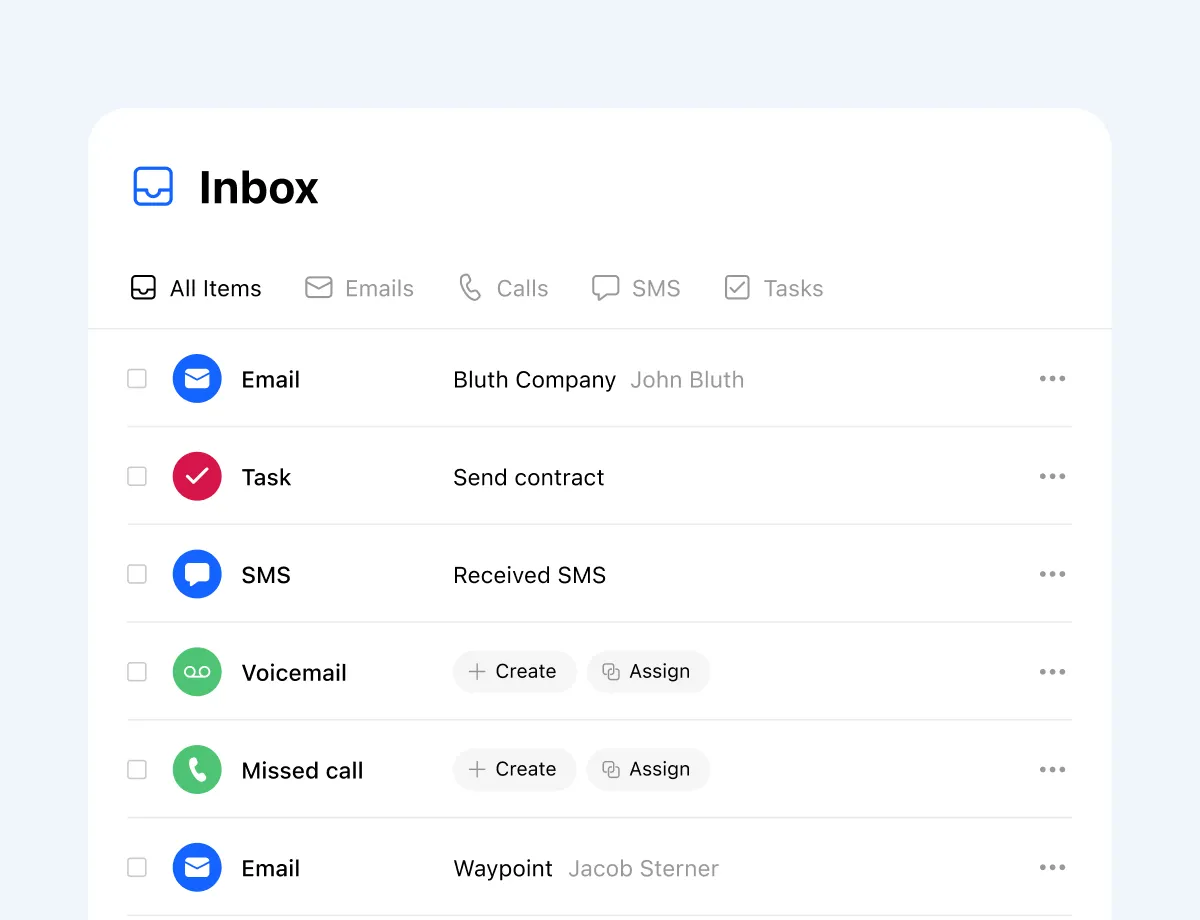Click the blue email icon for Bluth Company
The height and width of the screenshot is (920, 1200).
click(x=197, y=379)
